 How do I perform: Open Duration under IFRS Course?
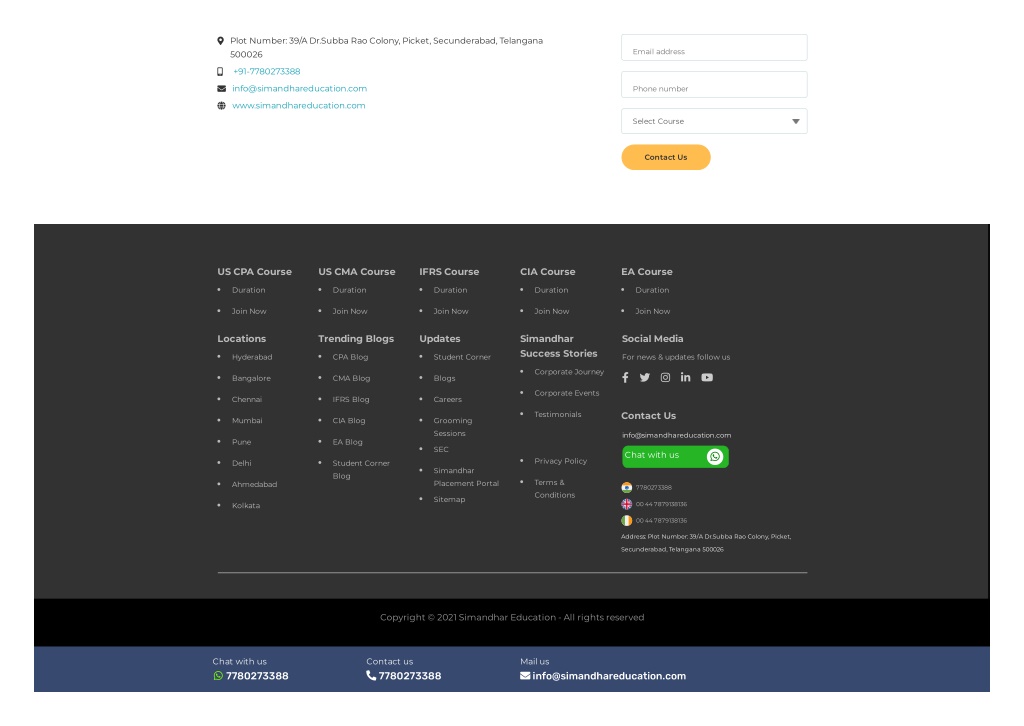[x=450, y=290]
